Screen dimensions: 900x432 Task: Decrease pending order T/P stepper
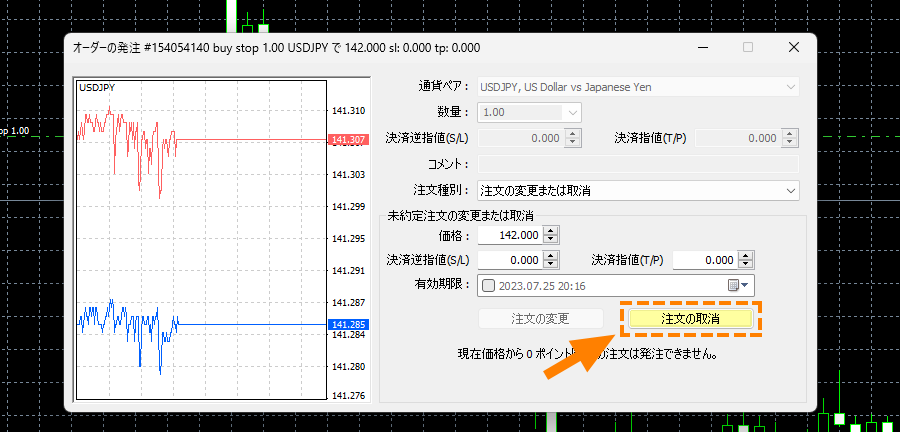pos(746,264)
